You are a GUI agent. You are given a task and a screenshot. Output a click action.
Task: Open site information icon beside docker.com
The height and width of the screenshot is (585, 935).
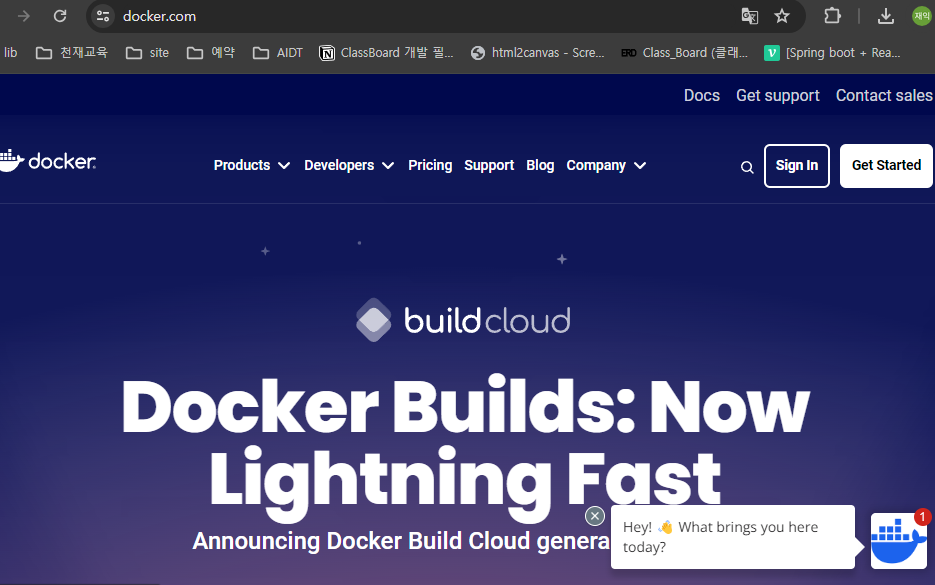[103, 16]
